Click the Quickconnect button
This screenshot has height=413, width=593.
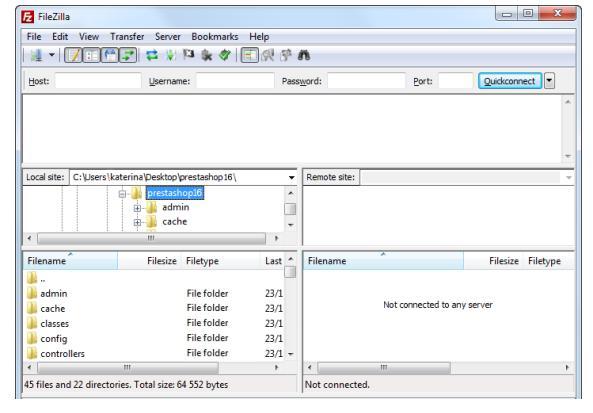coord(510,81)
